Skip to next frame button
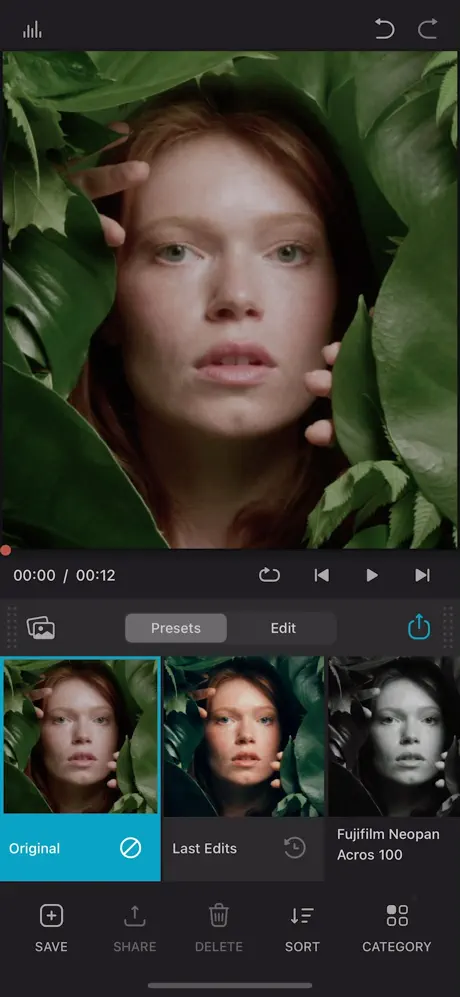This screenshot has height=997, width=460. point(422,575)
